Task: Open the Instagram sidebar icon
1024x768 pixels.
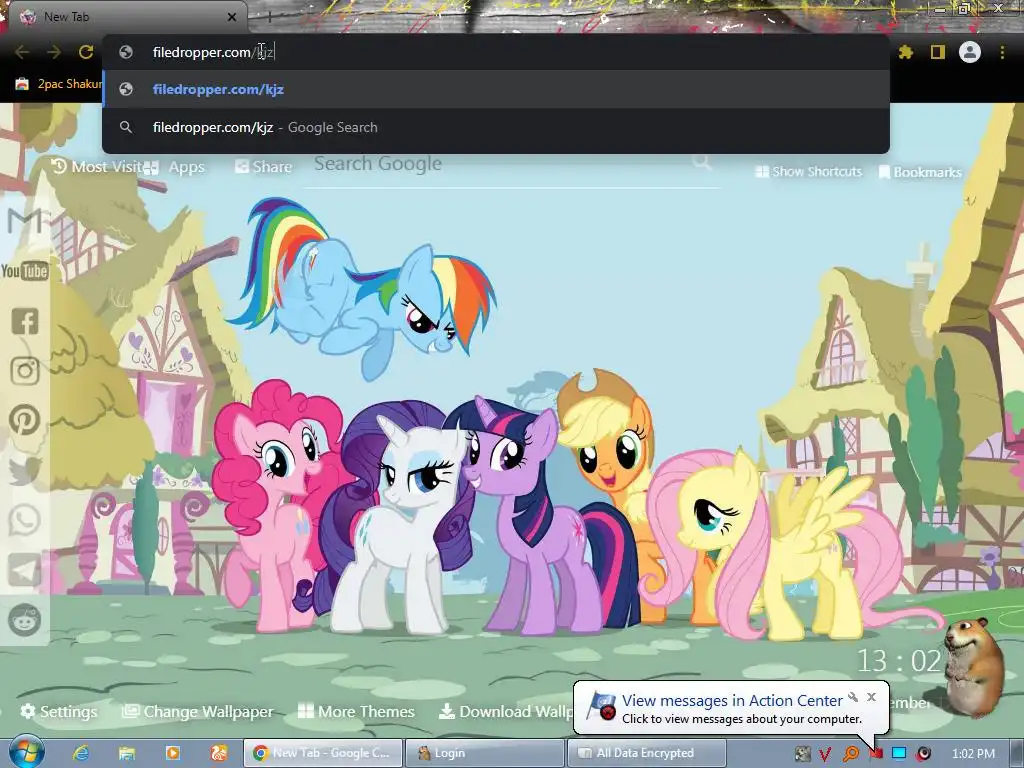Action: [x=25, y=371]
